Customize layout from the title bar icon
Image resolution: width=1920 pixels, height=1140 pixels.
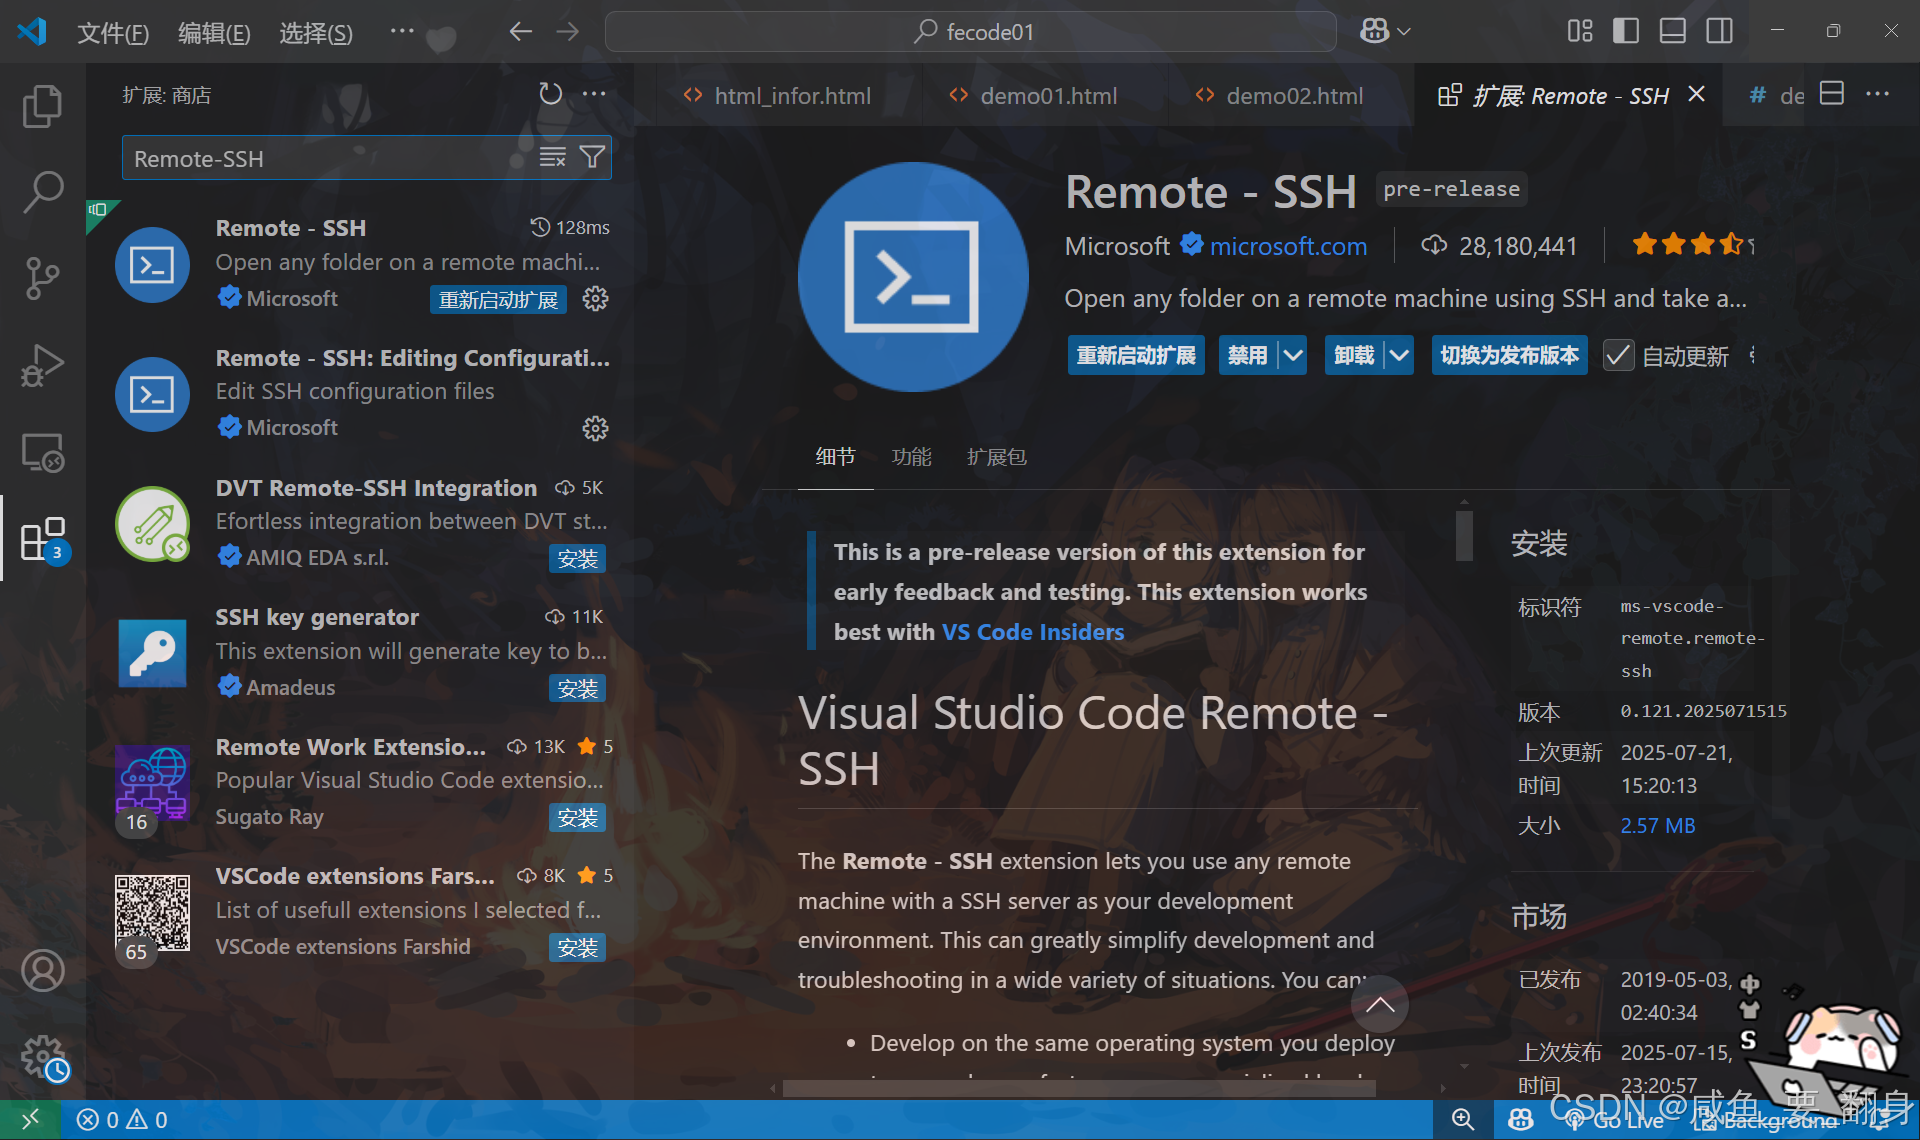pyautogui.click(x=1580, y=32)
